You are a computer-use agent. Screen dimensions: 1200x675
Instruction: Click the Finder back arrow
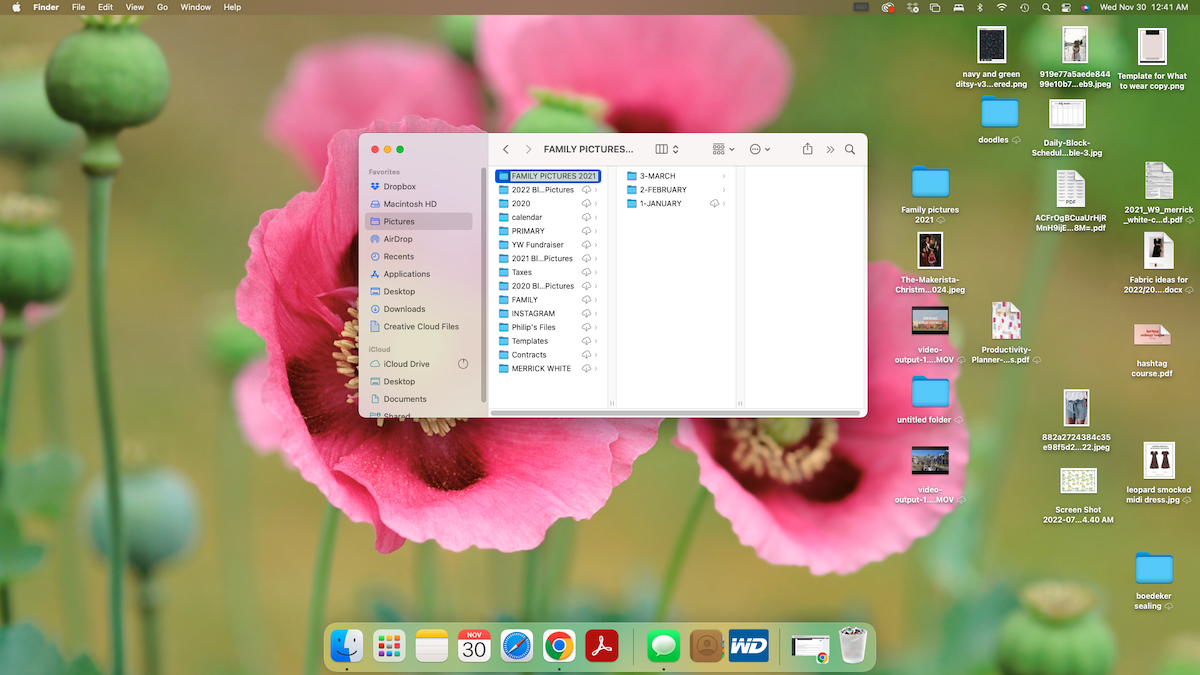(506, 149)
